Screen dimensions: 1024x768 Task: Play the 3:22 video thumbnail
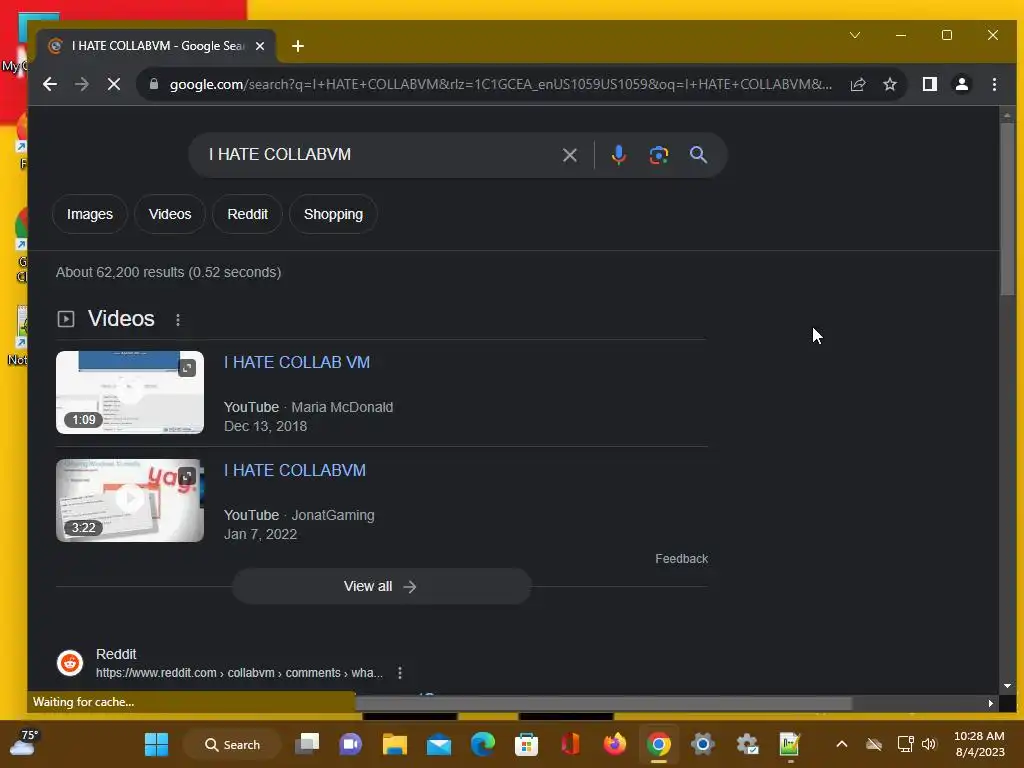(130, 500)
